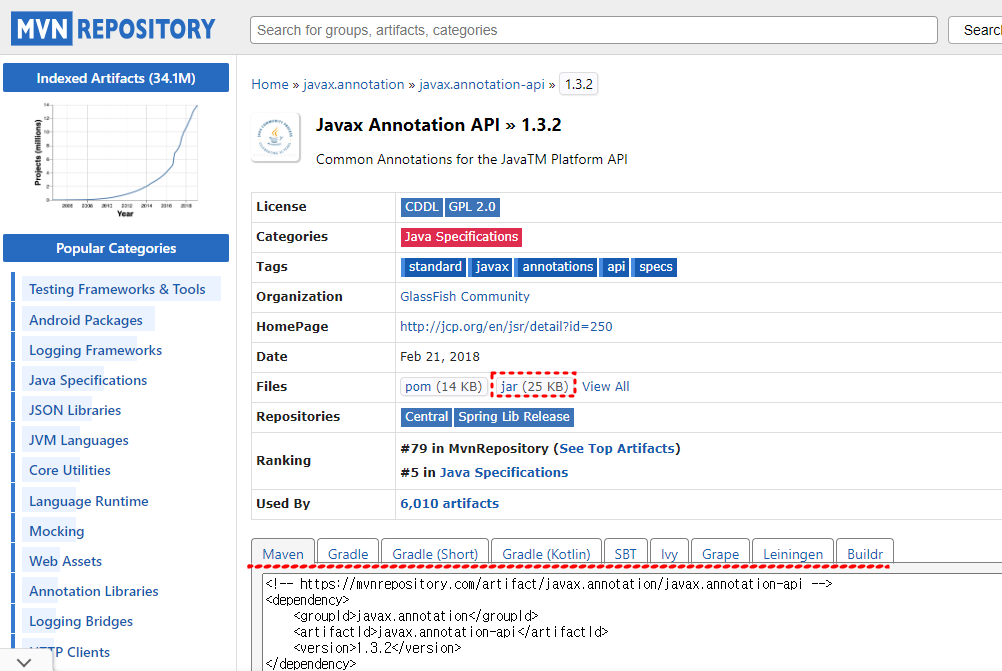Viewport: 1002px width, 671px height.
Task: Open Testing Frameworks & Tools category
Action: pos(117,289)
